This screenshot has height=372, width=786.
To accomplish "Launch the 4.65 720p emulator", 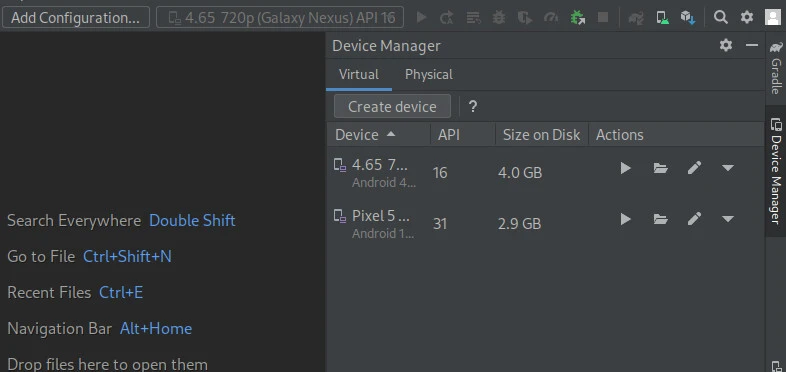I will (x=626, y=168).
